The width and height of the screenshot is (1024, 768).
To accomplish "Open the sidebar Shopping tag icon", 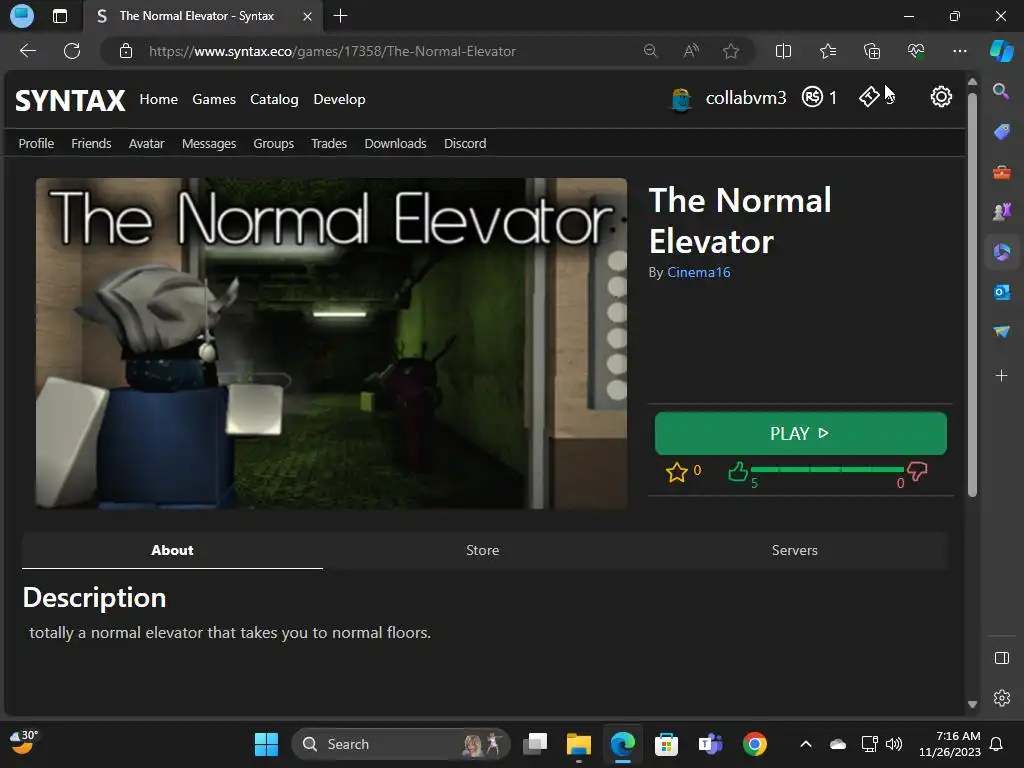I will (1001, 131).
